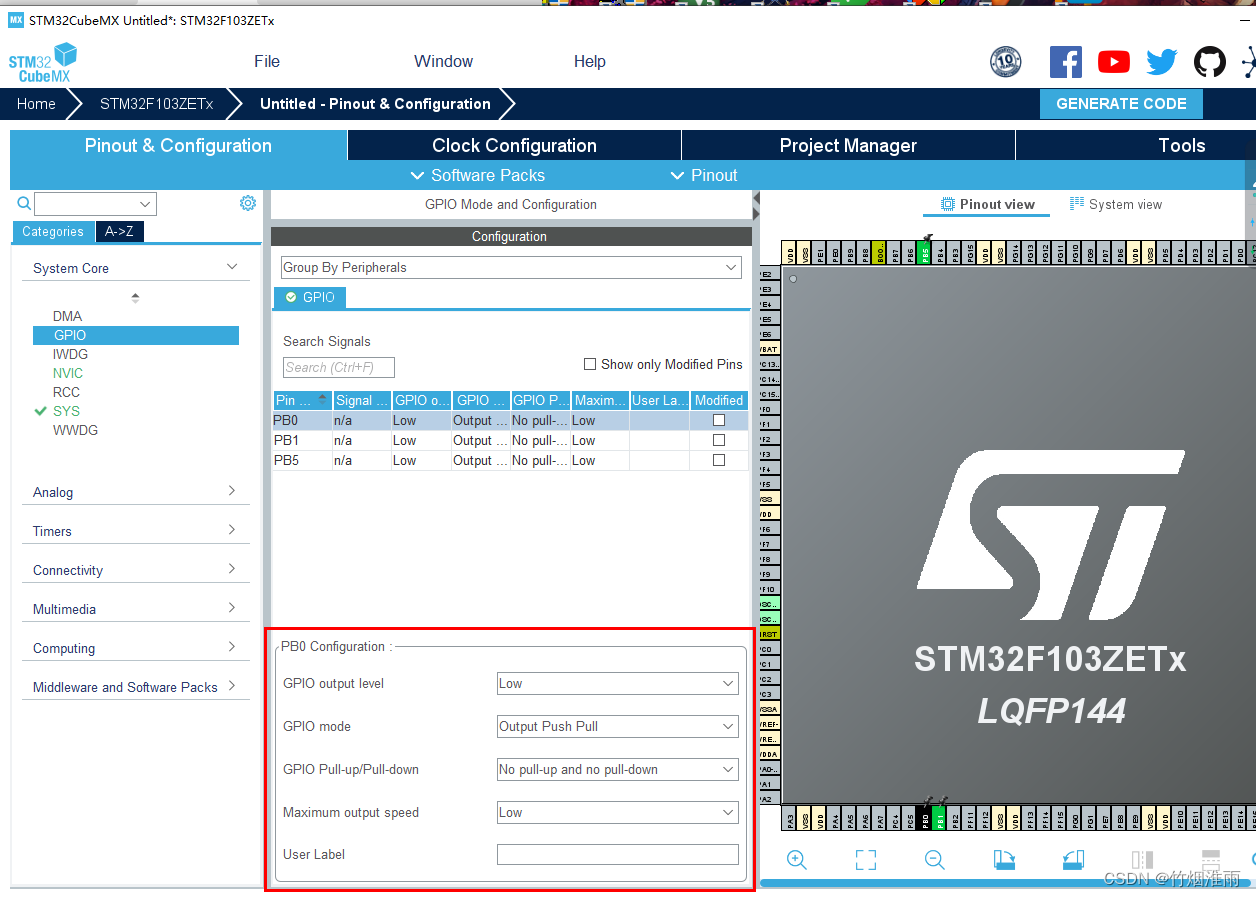Select RCC in System Core list
Image resolution: width=1256 pixels, height=897 pixels.
pyautogui.click(x=66, y=392)
